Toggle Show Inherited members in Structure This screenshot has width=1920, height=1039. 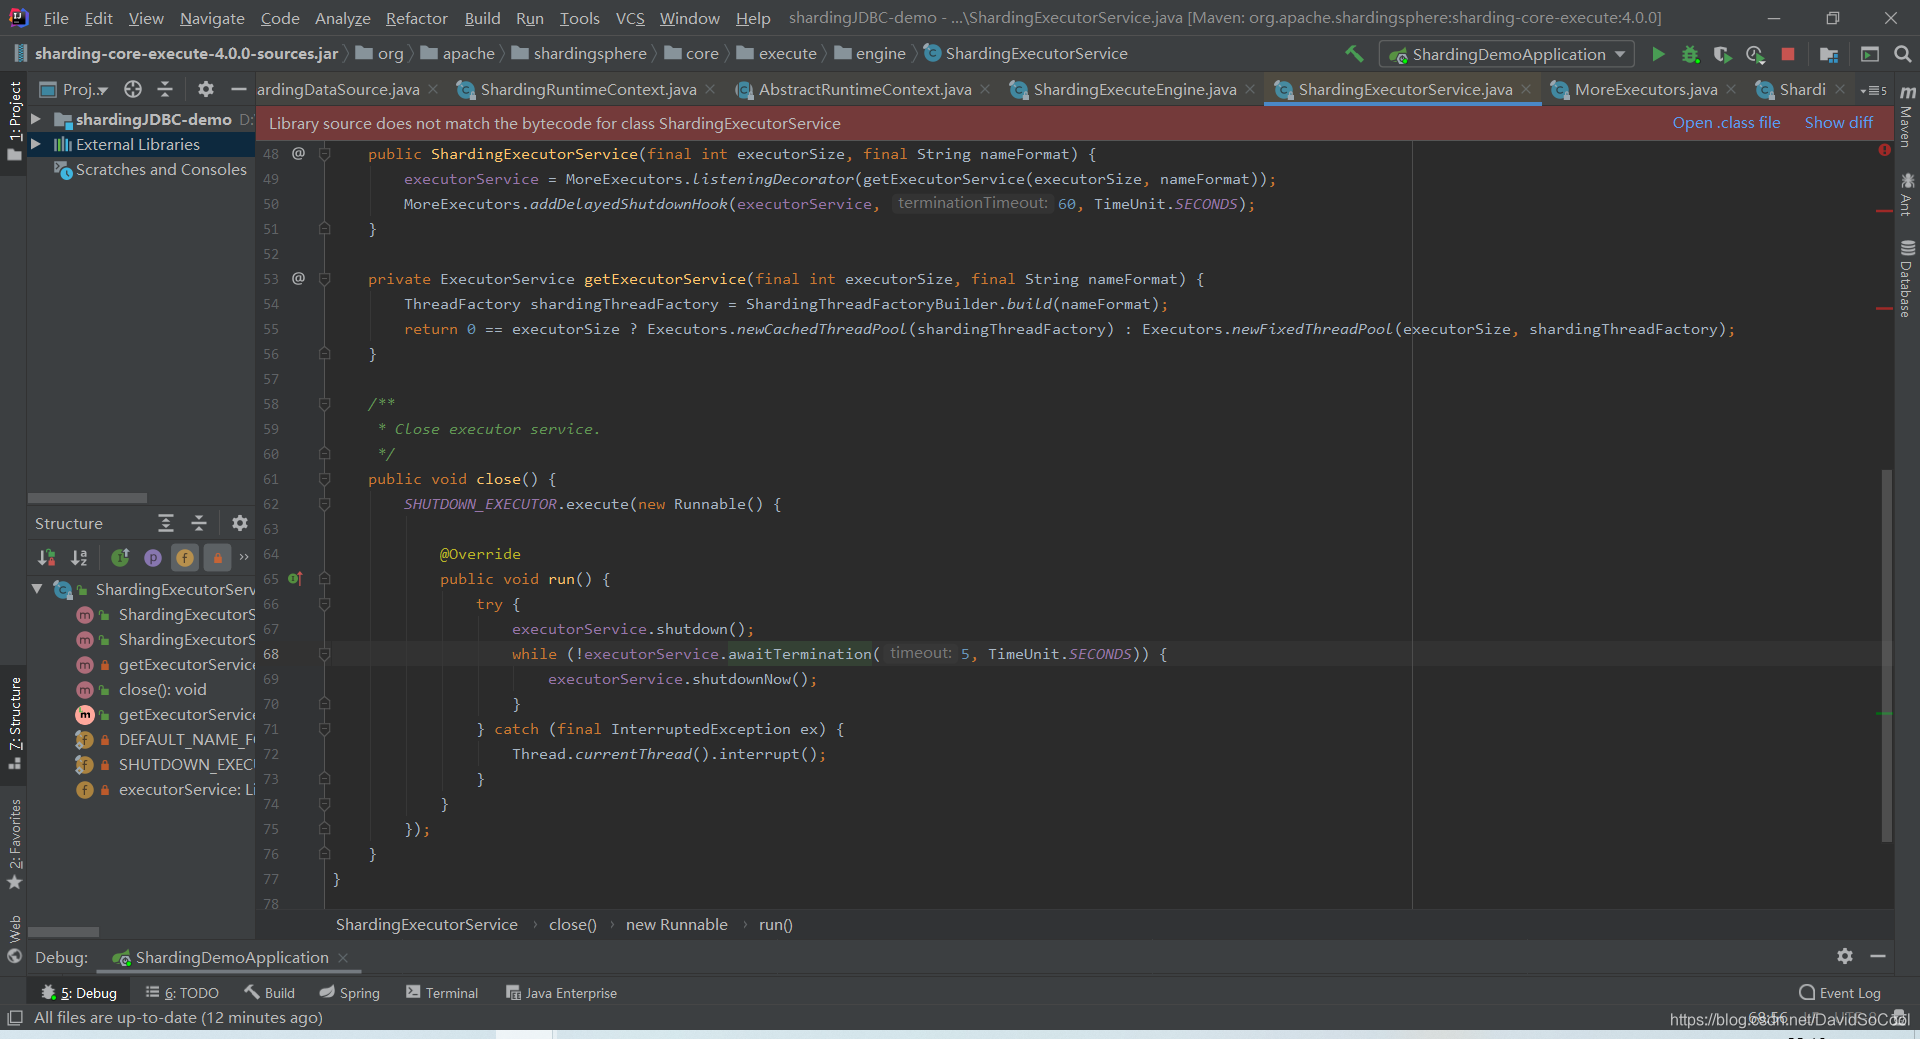pos(120,557)
